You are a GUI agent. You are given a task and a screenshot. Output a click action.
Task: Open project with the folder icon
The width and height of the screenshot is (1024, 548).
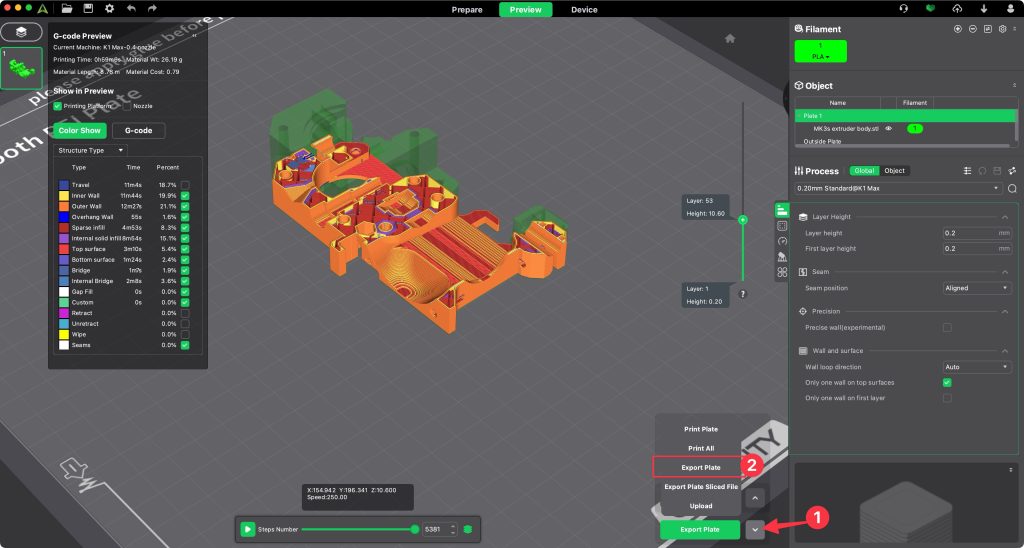pyautogui.click(x=67, y=9)
